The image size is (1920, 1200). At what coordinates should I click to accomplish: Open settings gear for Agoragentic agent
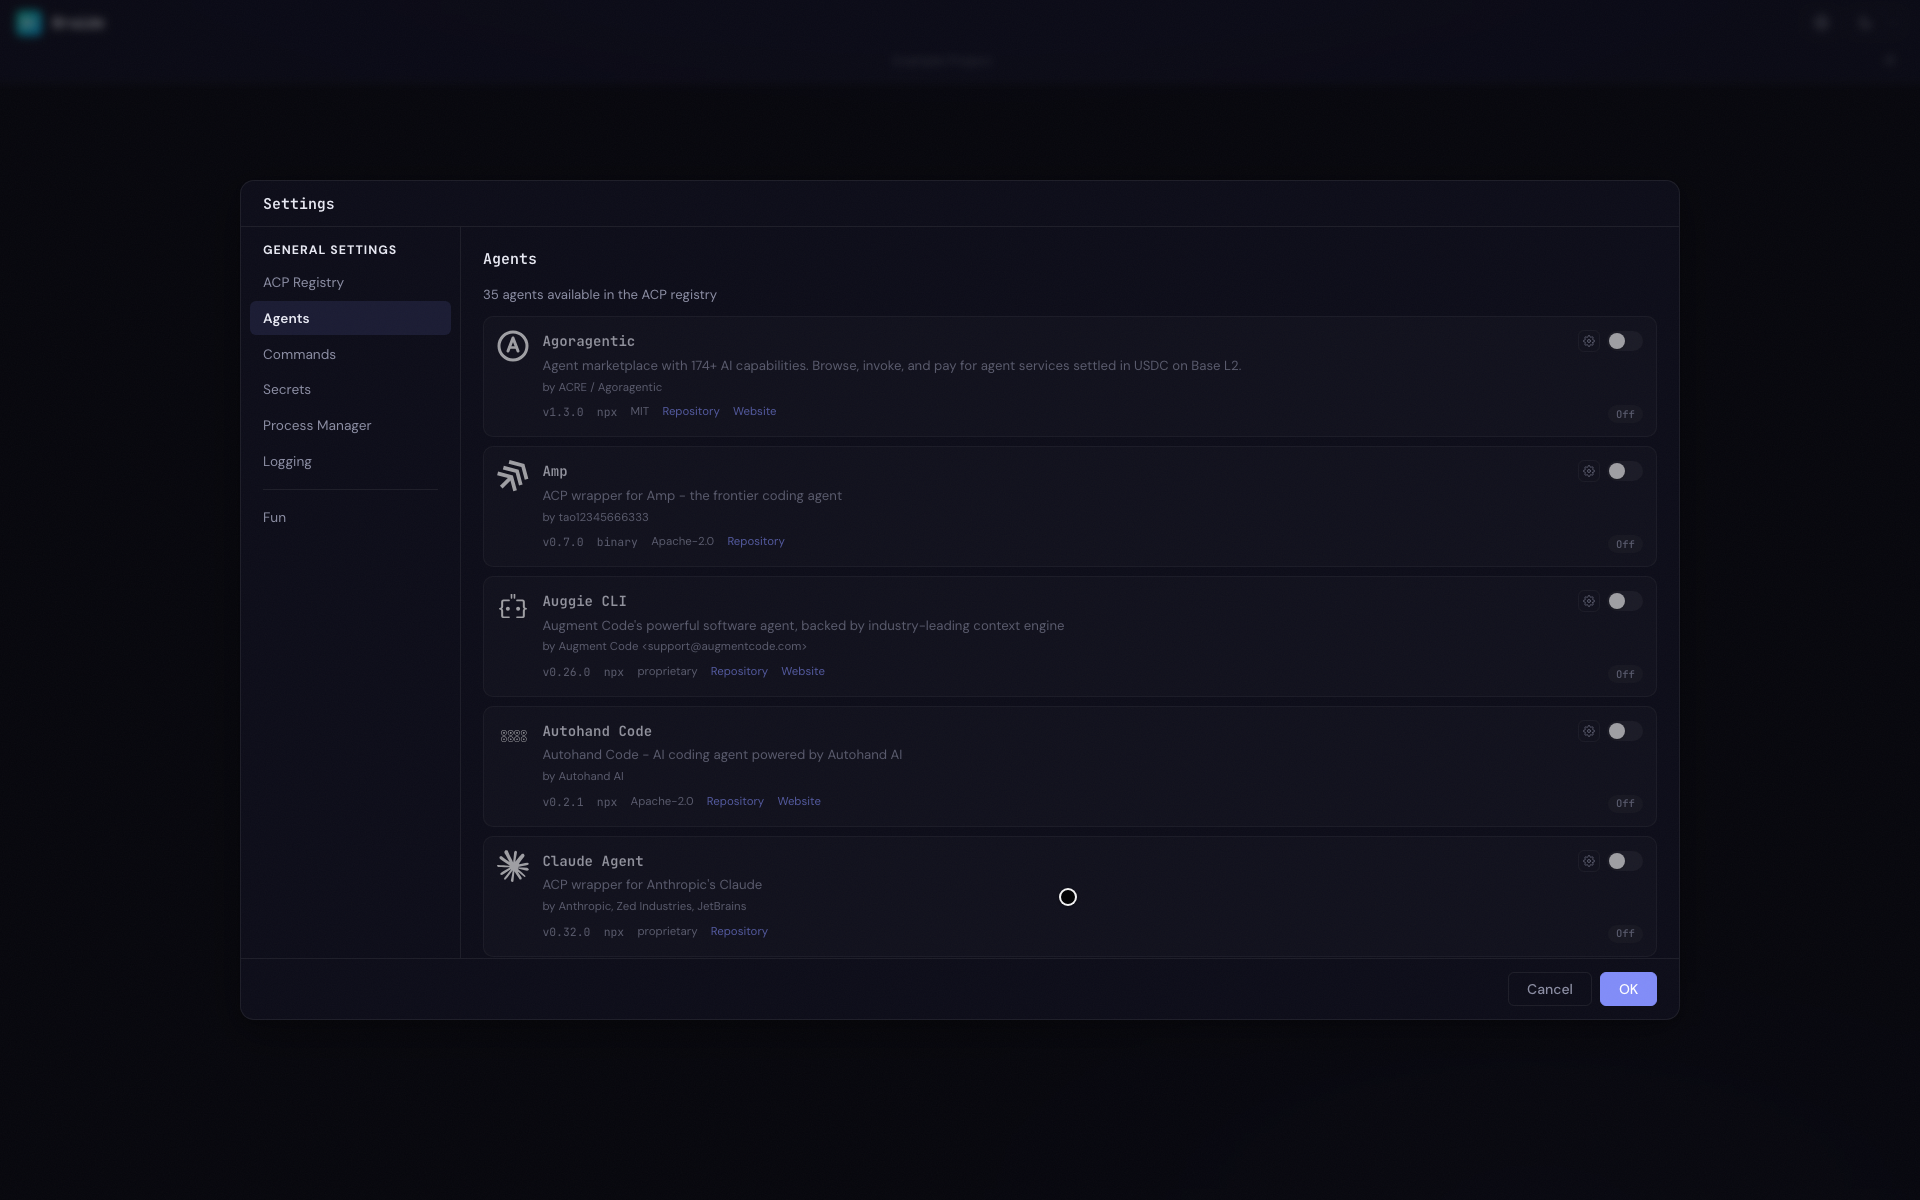point(1588,341)
